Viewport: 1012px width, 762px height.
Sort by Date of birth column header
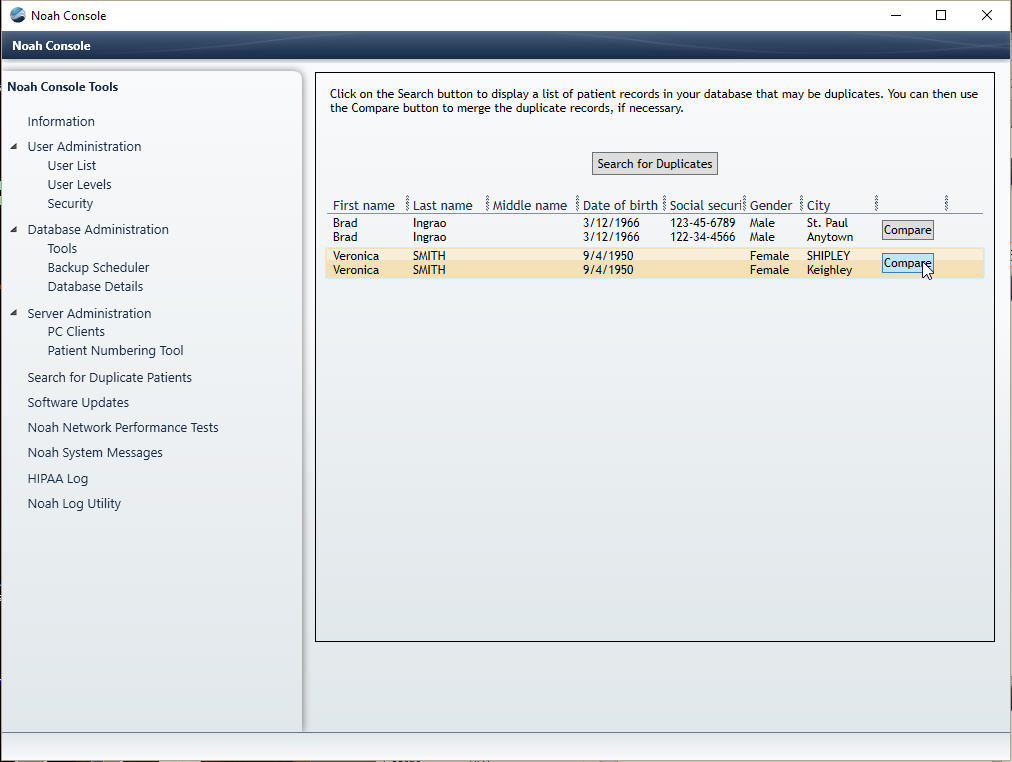coord(620,205)
